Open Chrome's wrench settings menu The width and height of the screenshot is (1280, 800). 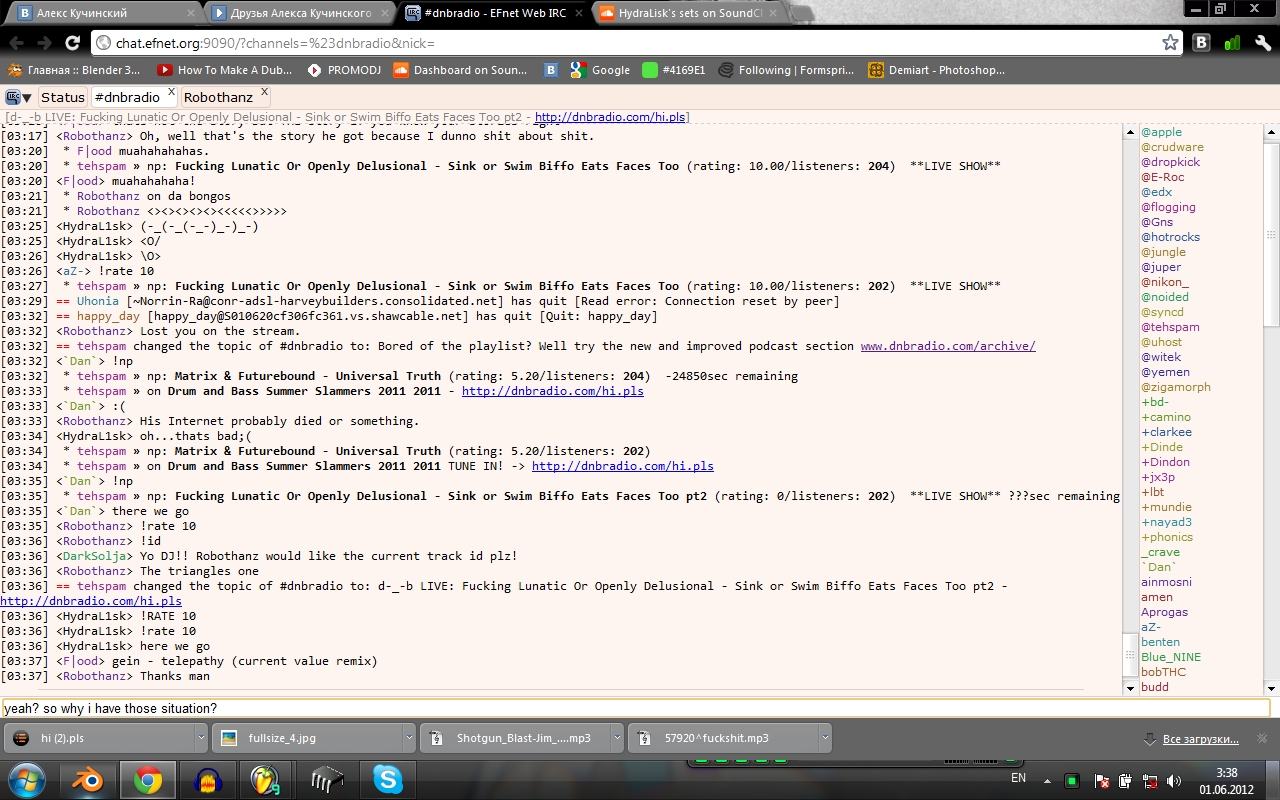(1262, 43)
